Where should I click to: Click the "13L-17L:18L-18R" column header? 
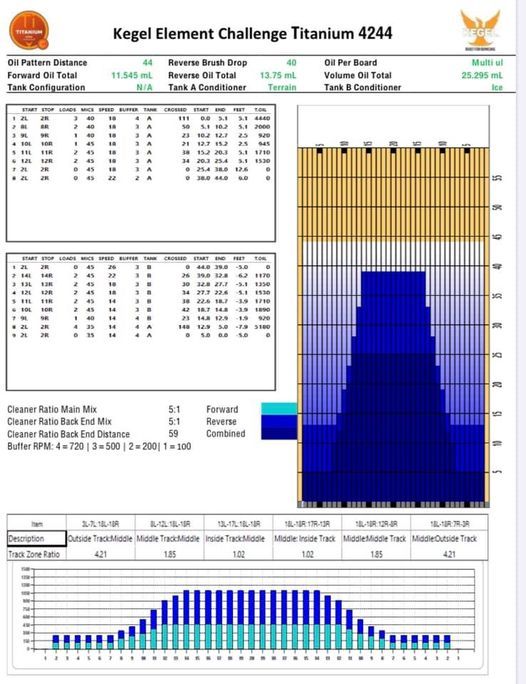238,523
